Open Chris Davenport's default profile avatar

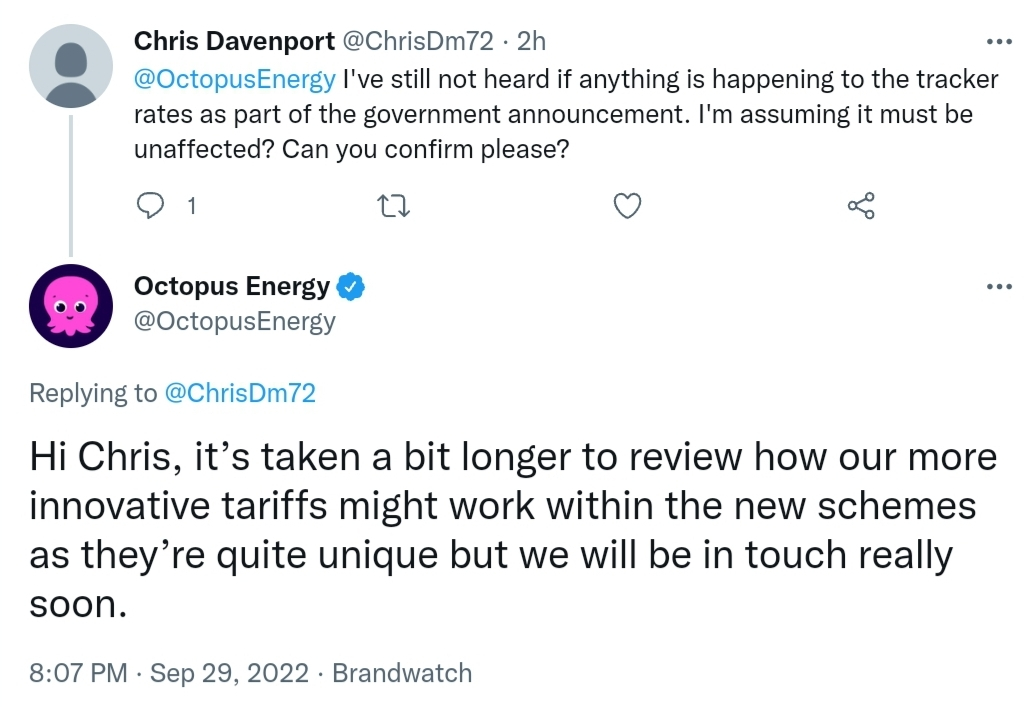71,66
